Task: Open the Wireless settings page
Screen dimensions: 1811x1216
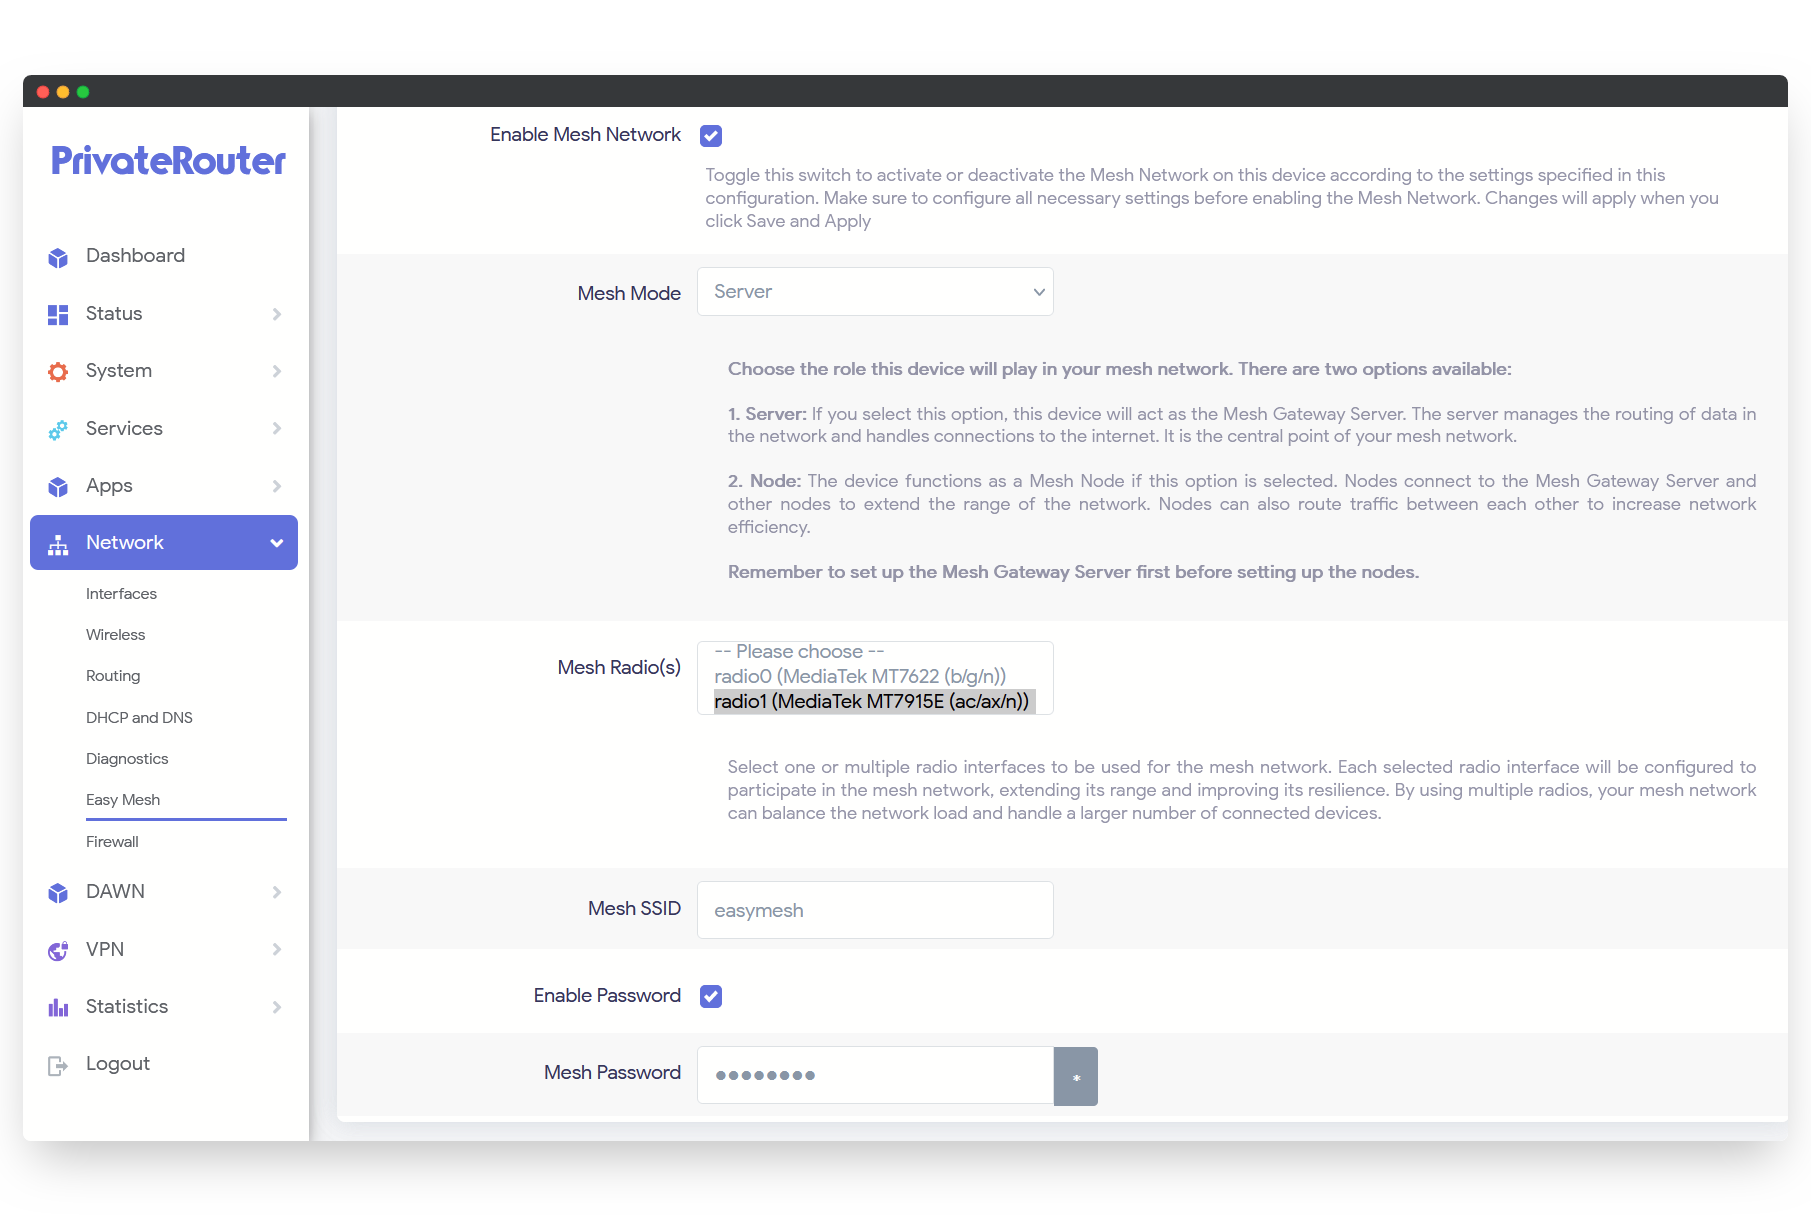Action: pos(116,635)
